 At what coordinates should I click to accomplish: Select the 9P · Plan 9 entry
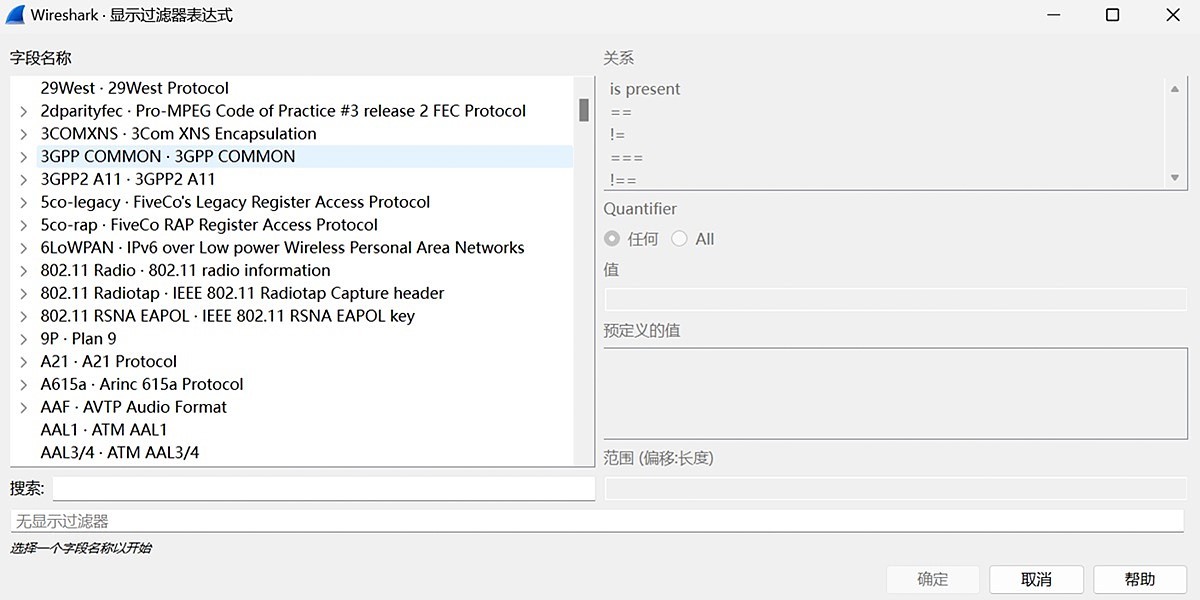point(78,338)
